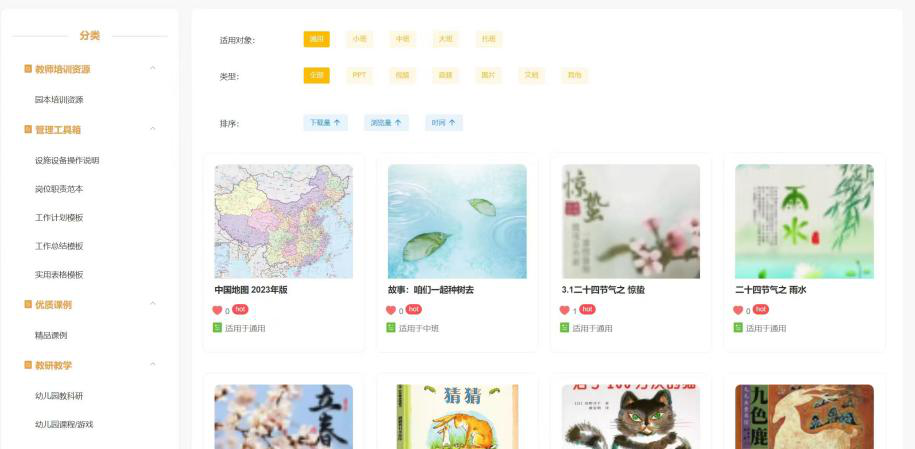
Task: Open the 中国地图 2023年版 map thumbnail
Action: 284,221
